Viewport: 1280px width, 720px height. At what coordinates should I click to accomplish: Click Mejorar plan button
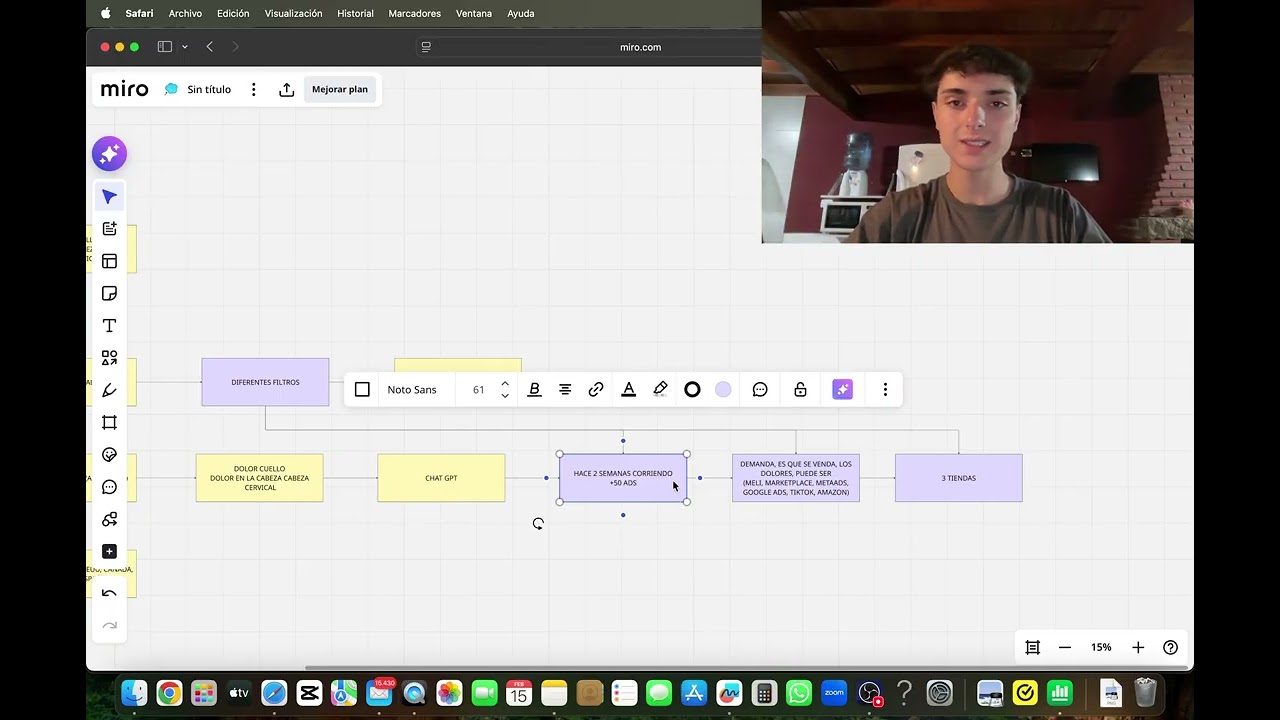[x=340, y=89]
